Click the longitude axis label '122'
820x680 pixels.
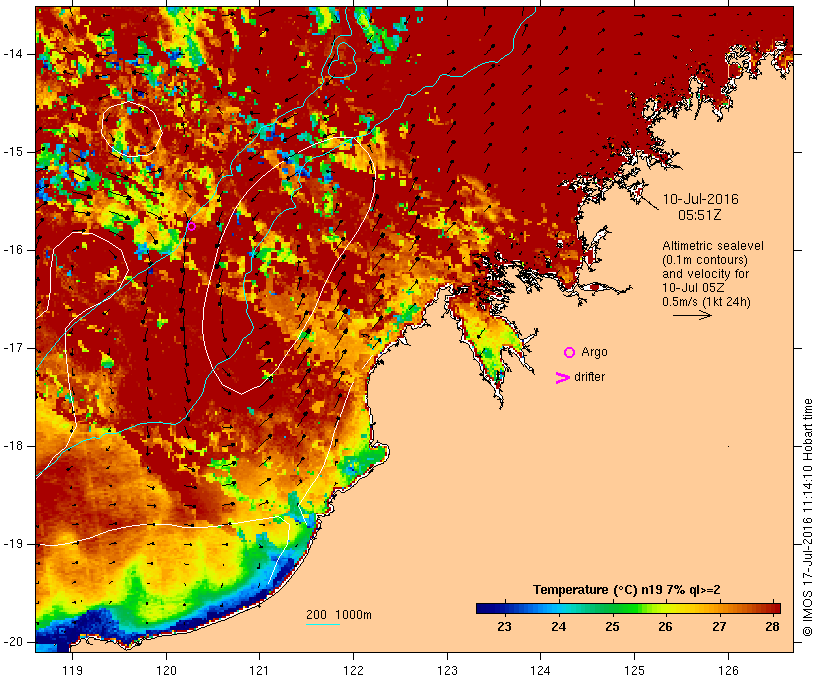pos(354,670)
